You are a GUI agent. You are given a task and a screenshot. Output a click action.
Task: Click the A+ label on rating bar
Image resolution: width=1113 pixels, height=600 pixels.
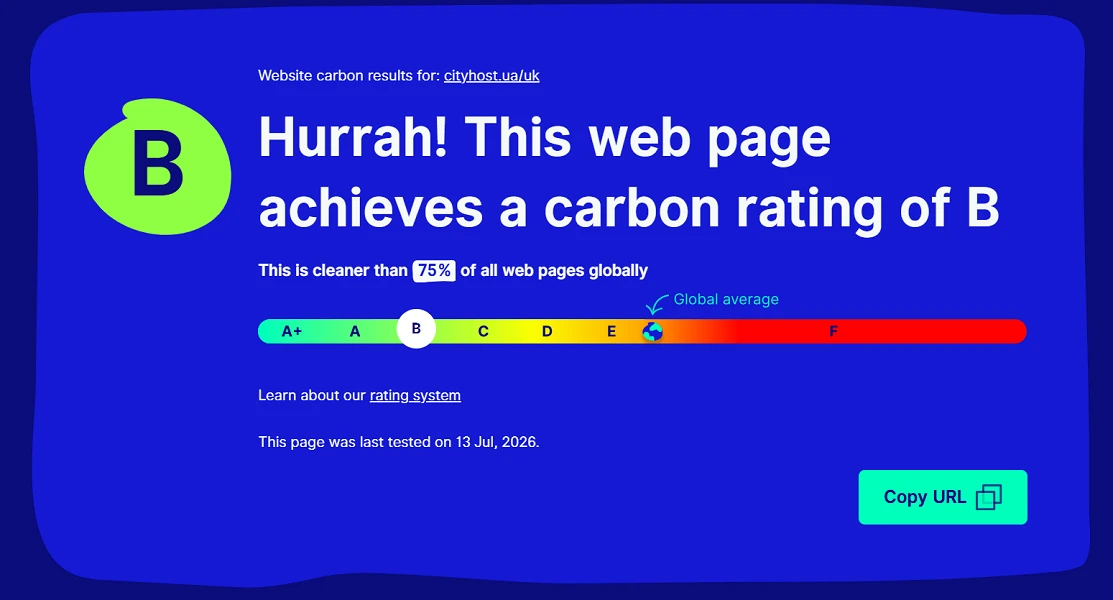click(x=292, y=332)
